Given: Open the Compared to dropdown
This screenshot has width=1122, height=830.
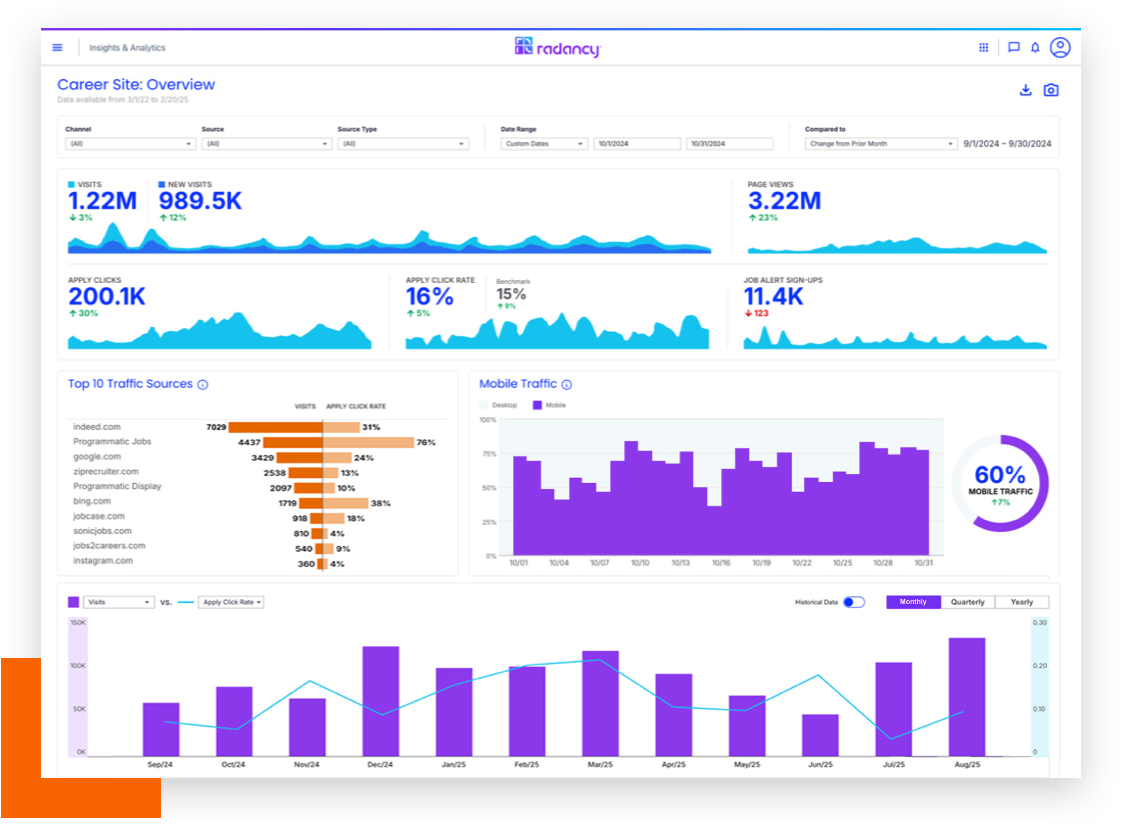Looking at the screenshot, I should click(880, 144).
